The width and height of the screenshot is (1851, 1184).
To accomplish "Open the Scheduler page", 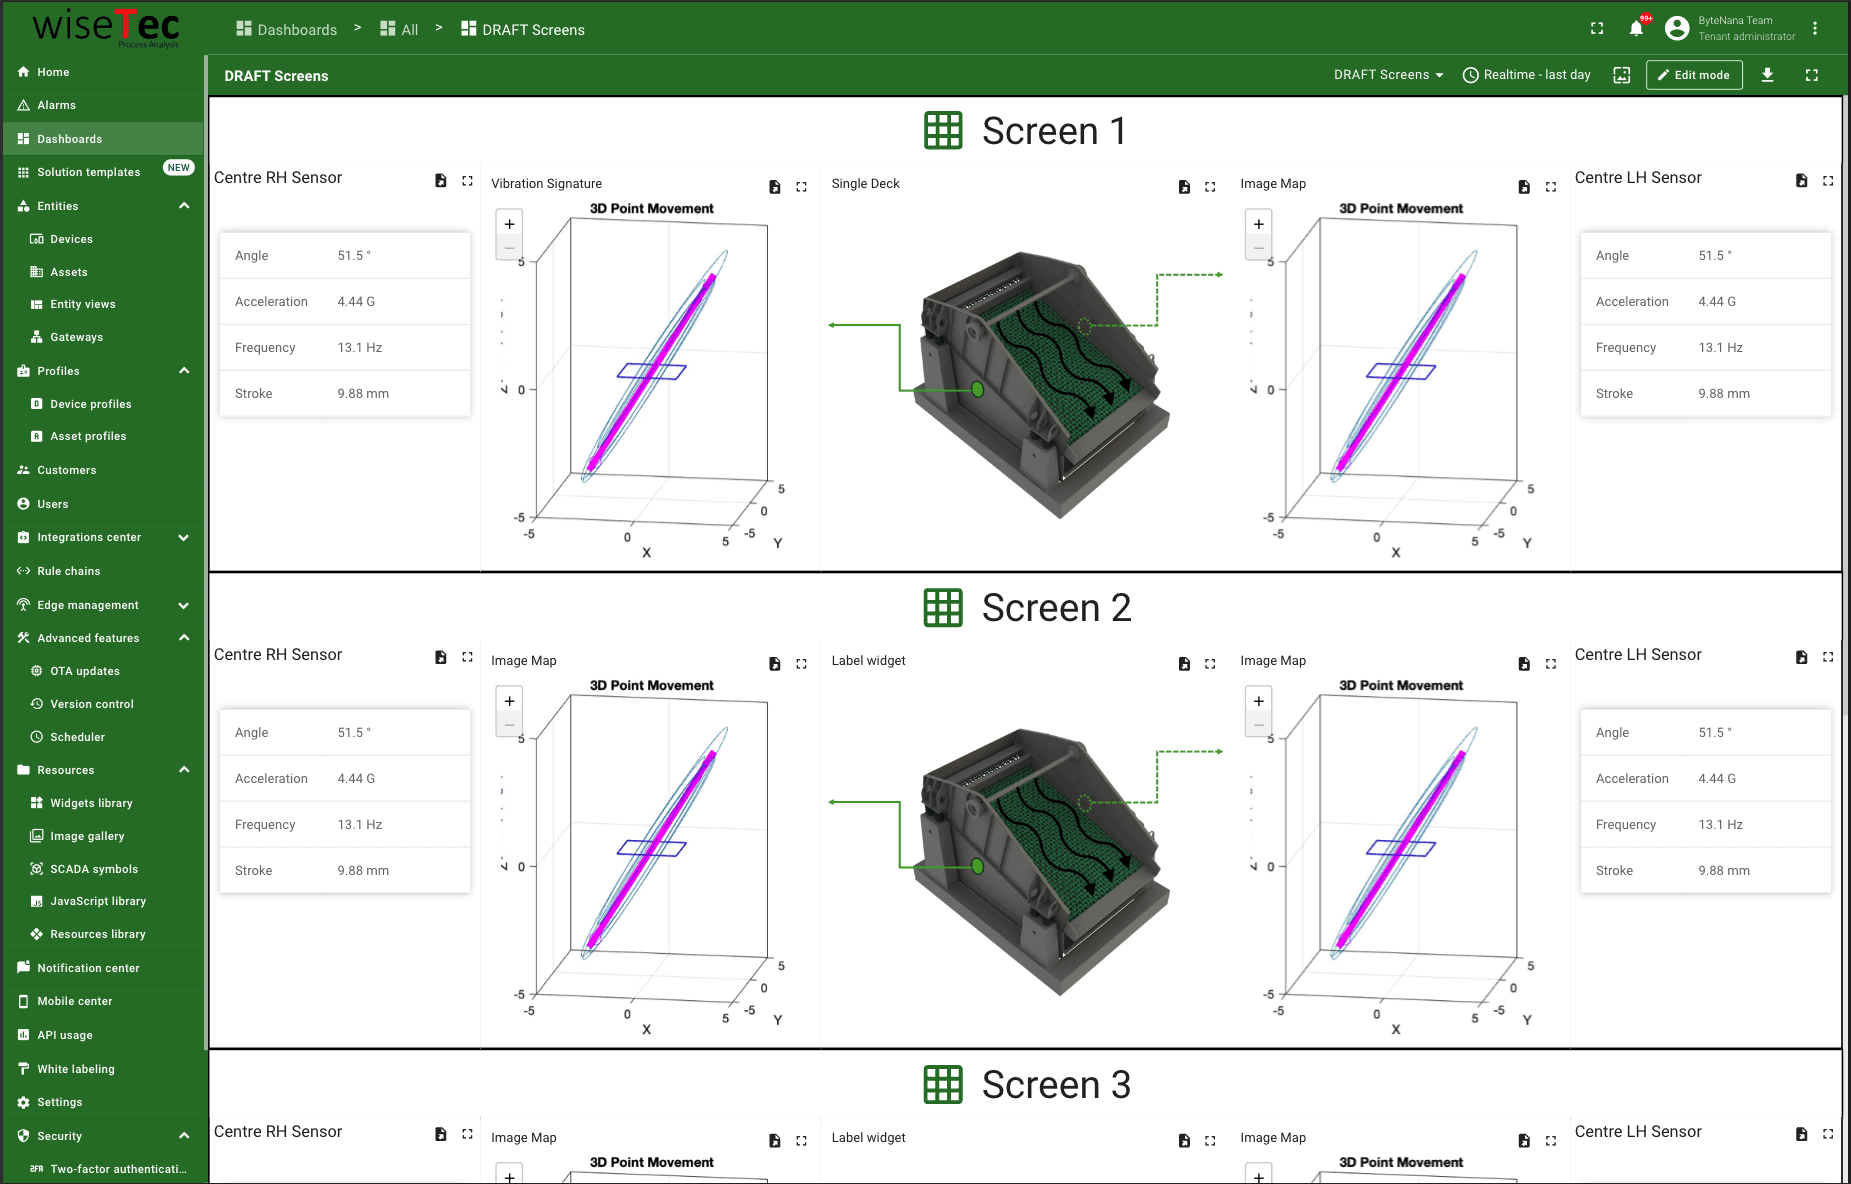I will coord(103,737).
